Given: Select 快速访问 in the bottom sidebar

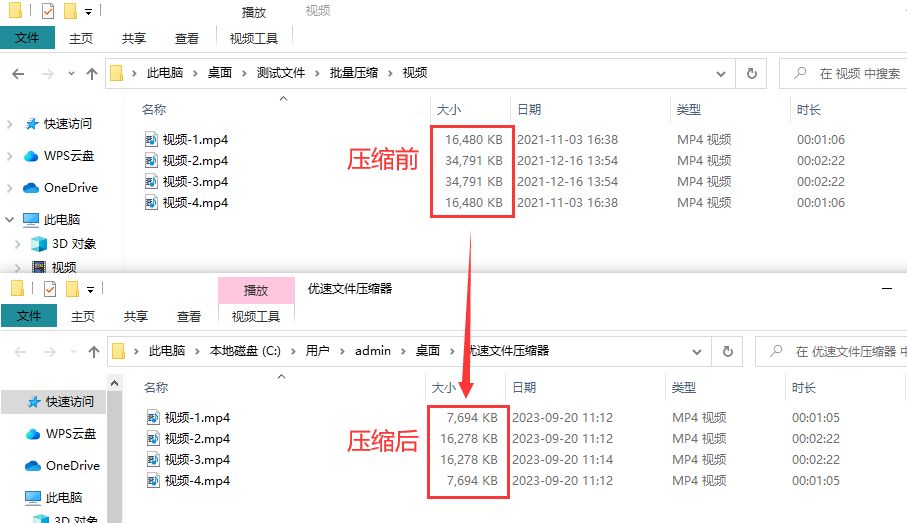Looking at the screenshot, I should (x=54, y=402).
